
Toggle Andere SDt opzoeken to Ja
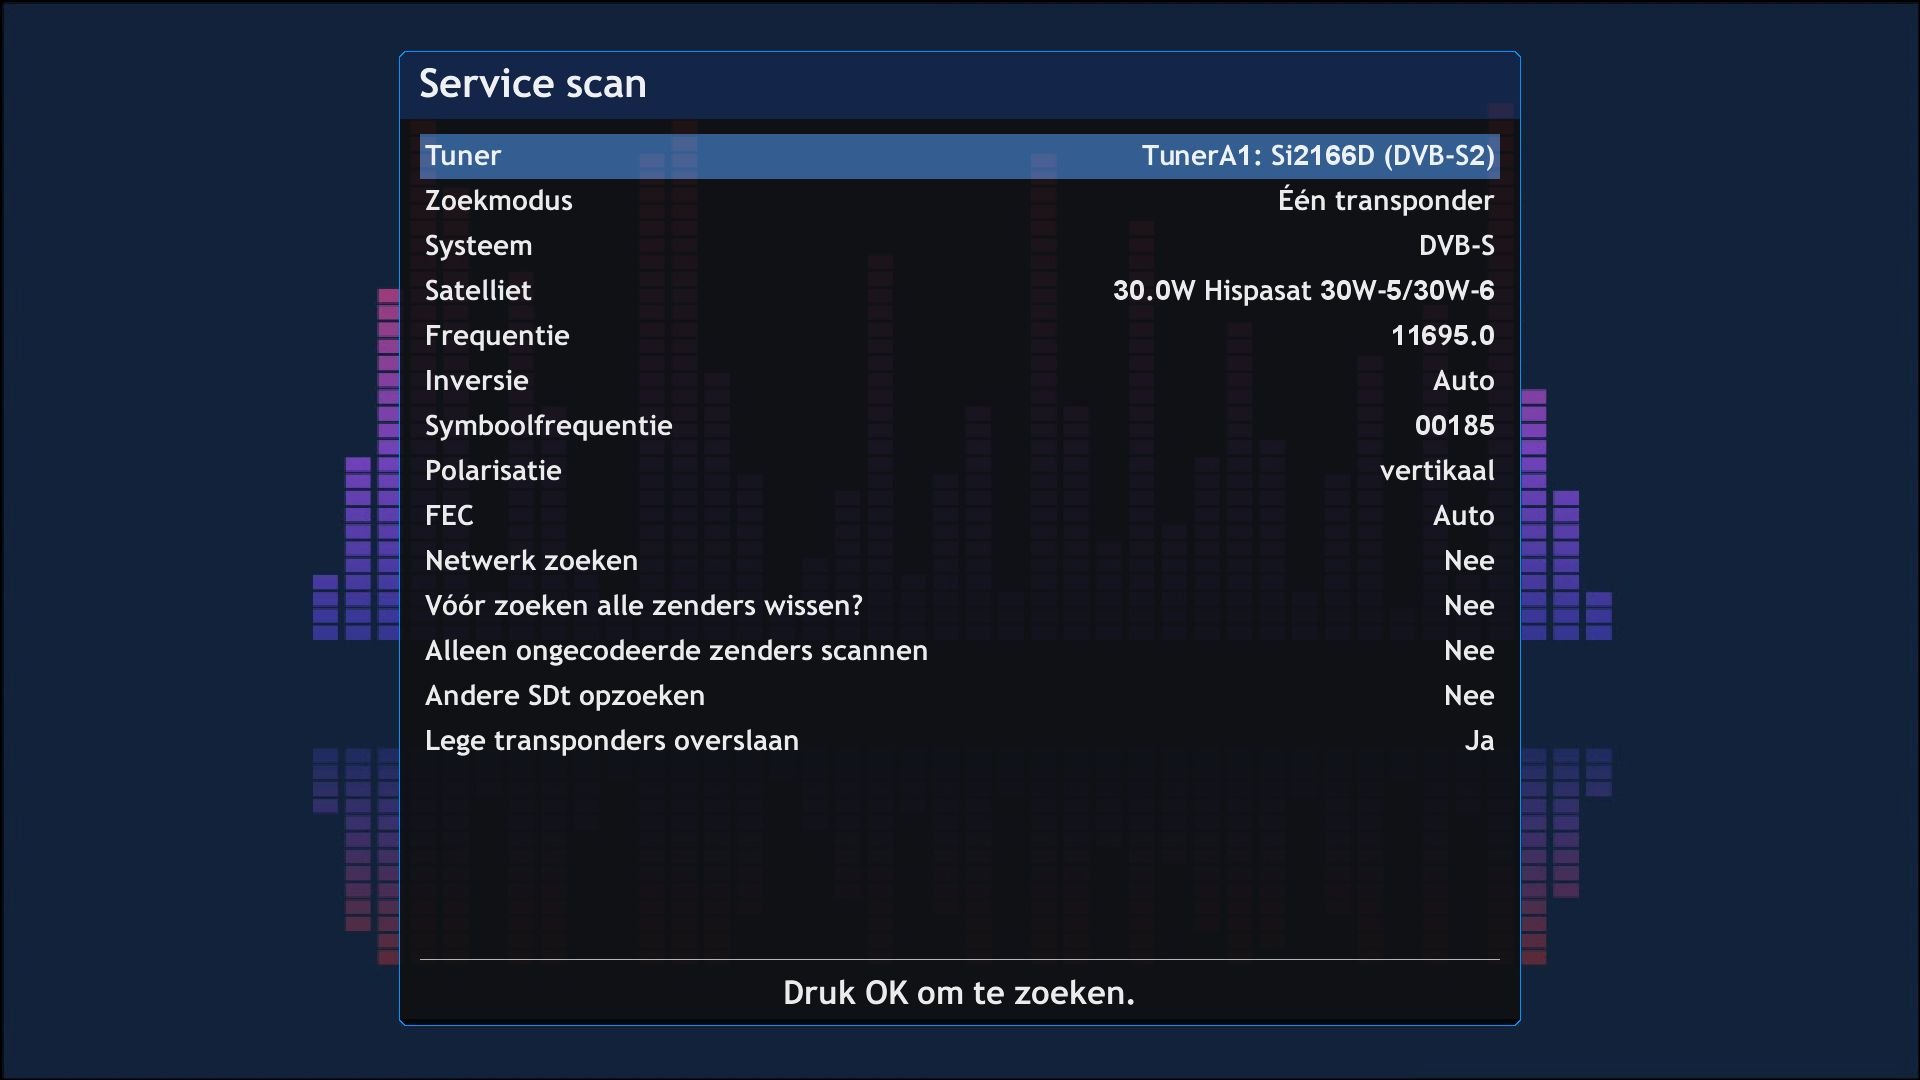point(958,695)
